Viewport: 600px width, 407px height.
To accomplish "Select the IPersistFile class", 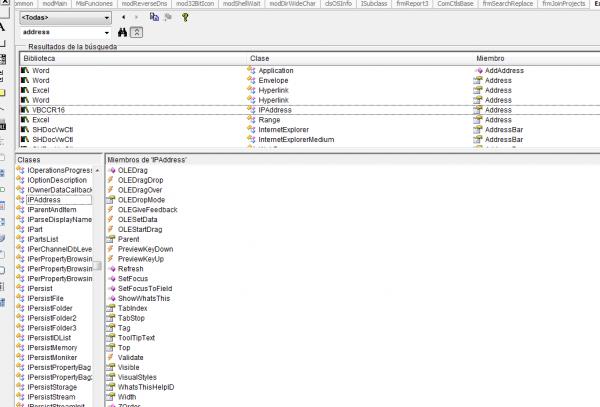I will coord(45,298).
